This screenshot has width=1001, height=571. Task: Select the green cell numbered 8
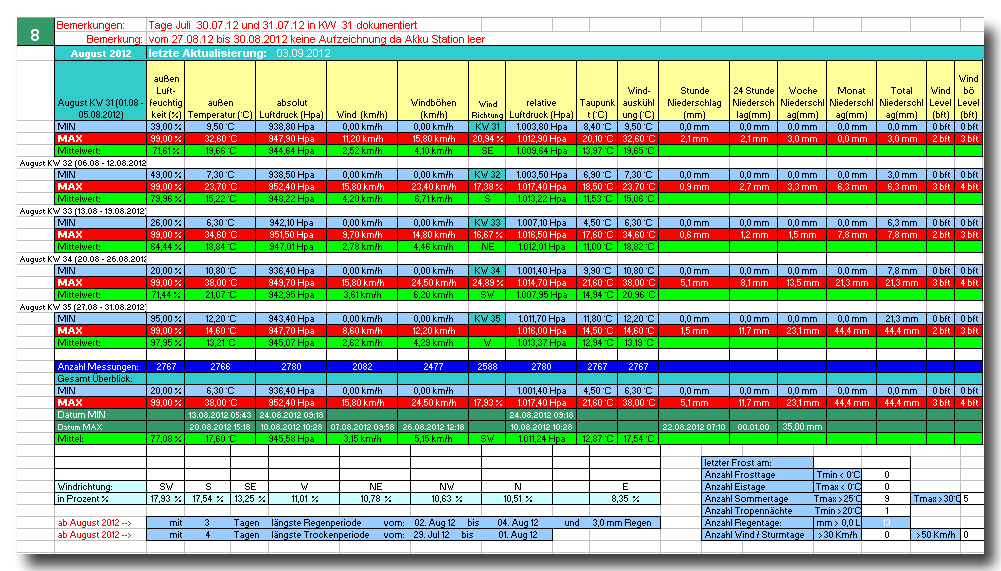35,34
